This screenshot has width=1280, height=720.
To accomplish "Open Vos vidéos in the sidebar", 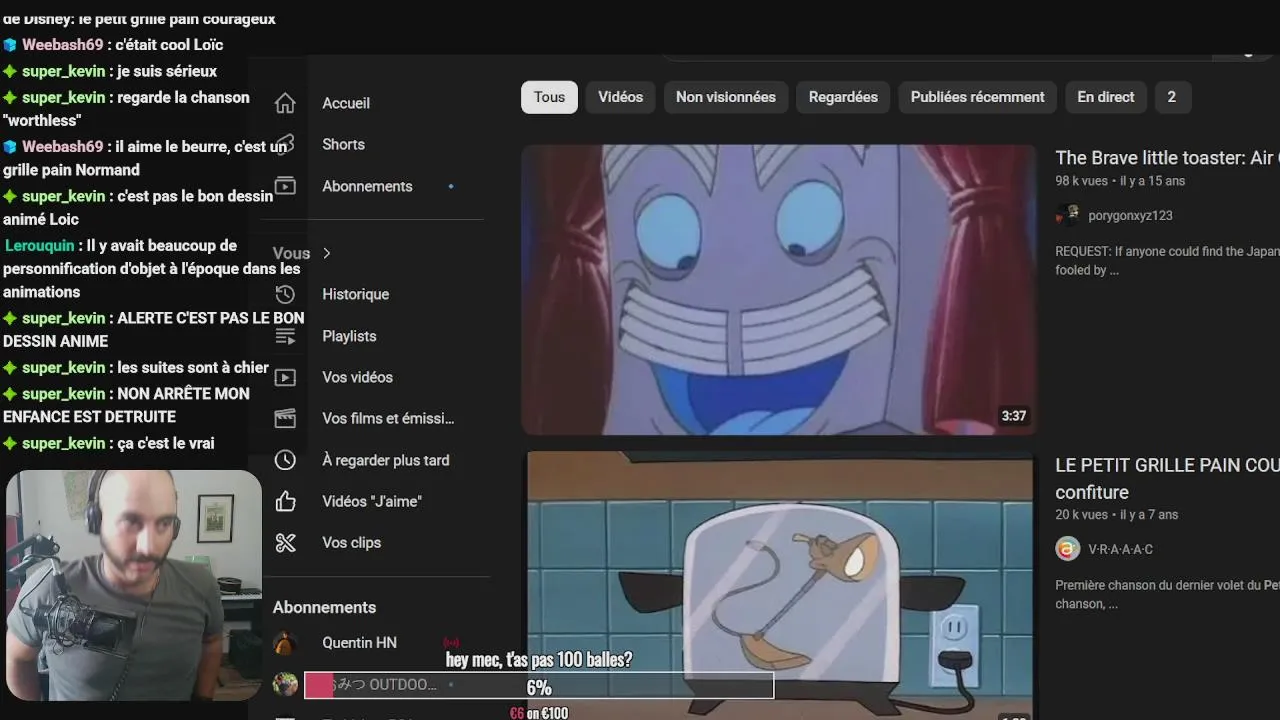I will click(x=357, y=377).
